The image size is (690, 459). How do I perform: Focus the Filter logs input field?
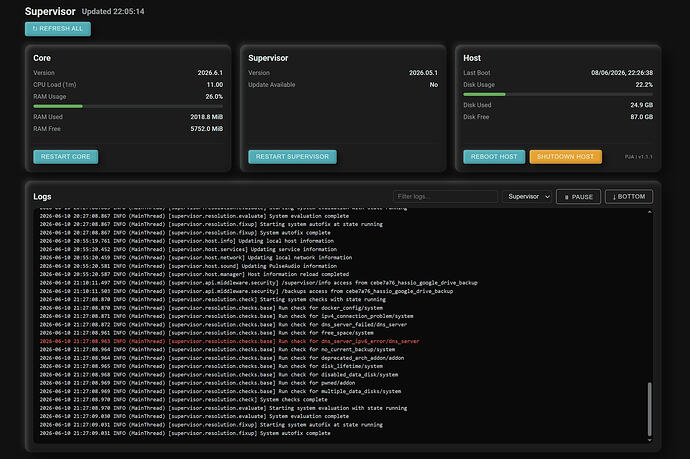click(445, 196)
